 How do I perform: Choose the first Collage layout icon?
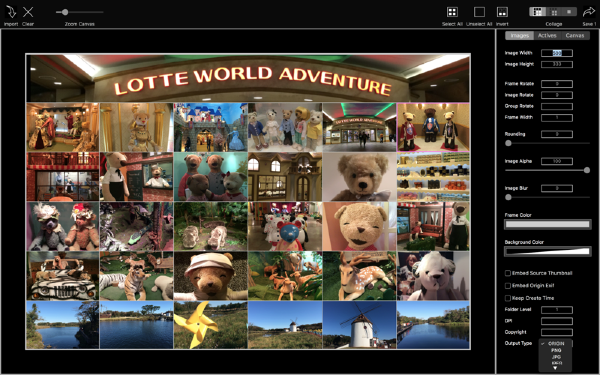[x=538, y=12]
